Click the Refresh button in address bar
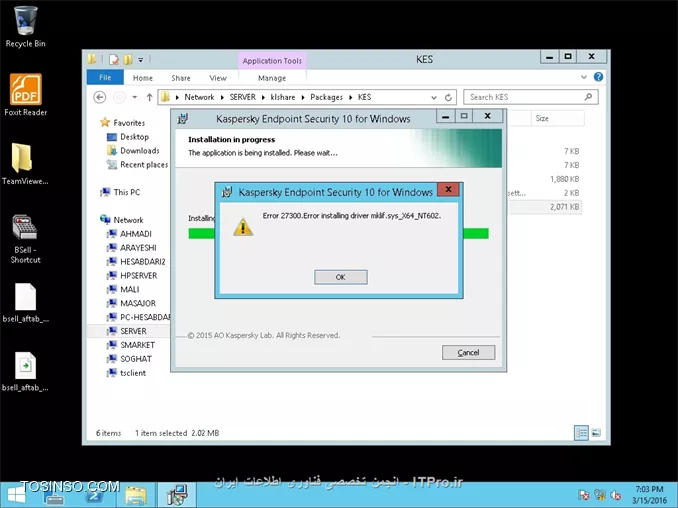The image size is (678, 508). tap(448, 98)
